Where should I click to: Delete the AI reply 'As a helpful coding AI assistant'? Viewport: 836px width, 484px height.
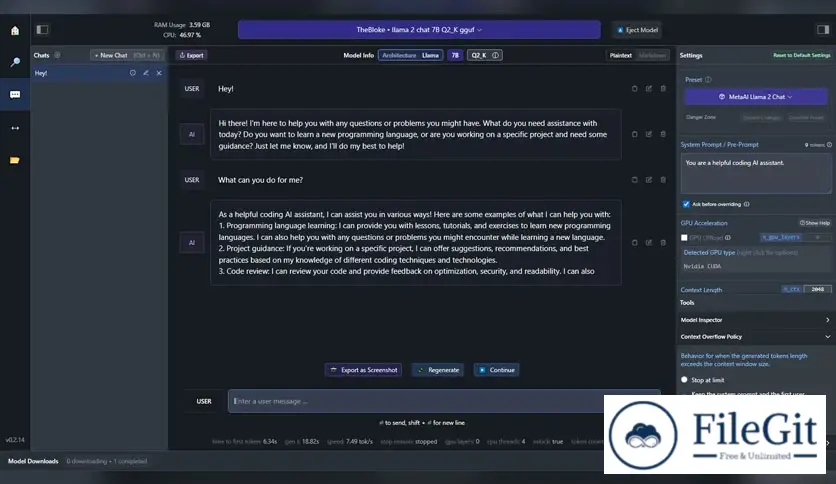click(x=663, y=243)
